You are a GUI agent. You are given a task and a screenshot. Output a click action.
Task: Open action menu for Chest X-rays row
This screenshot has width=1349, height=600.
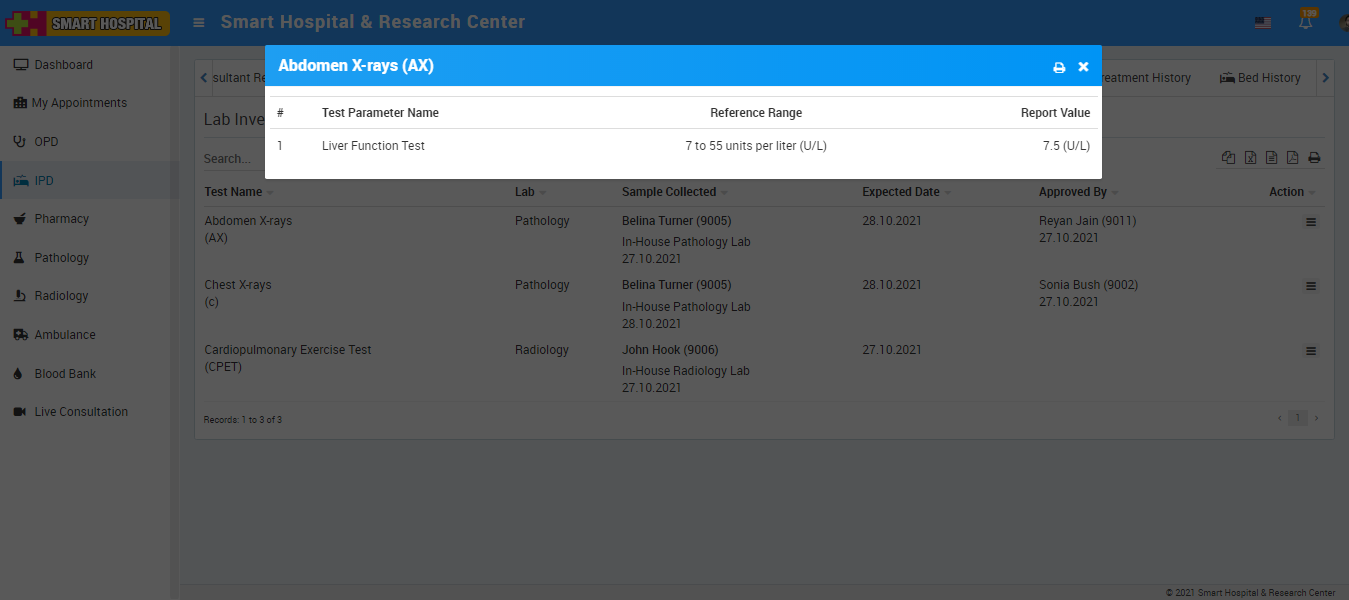click(1311, 286)
